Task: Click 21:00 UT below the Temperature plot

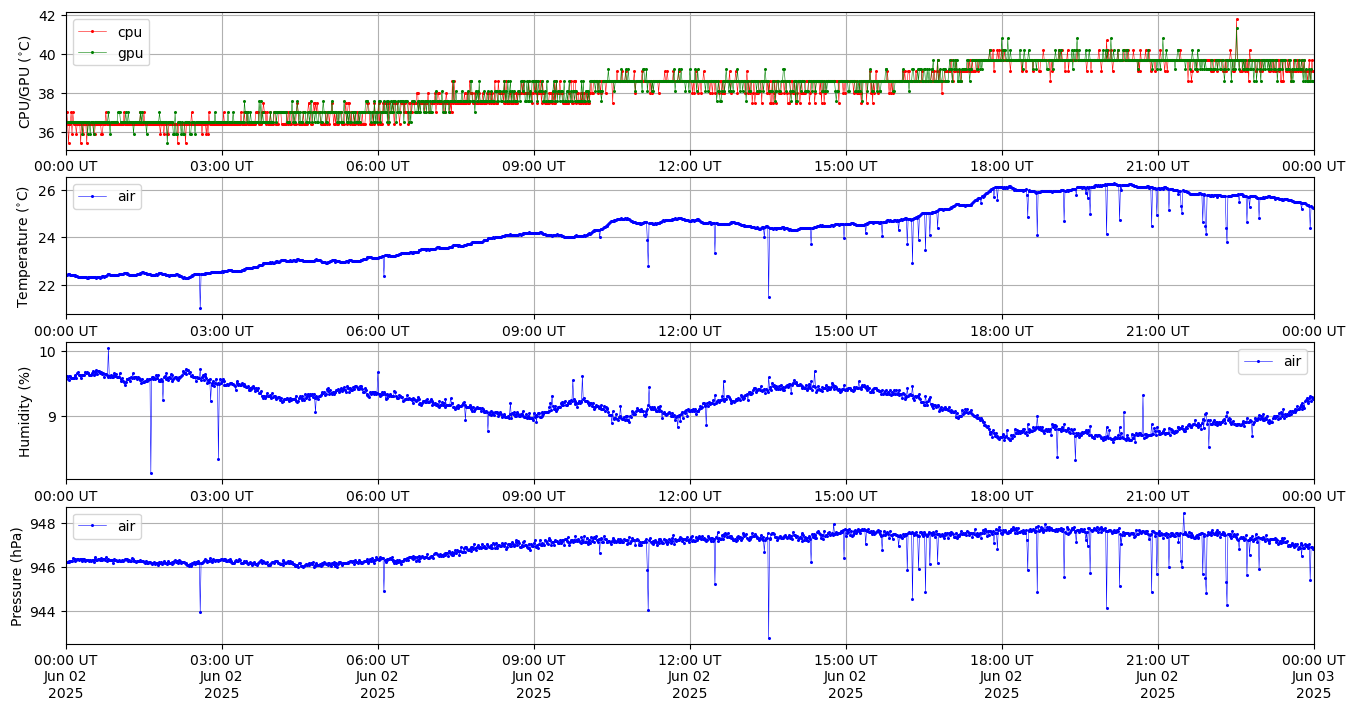Action: tap(1158, 331)
